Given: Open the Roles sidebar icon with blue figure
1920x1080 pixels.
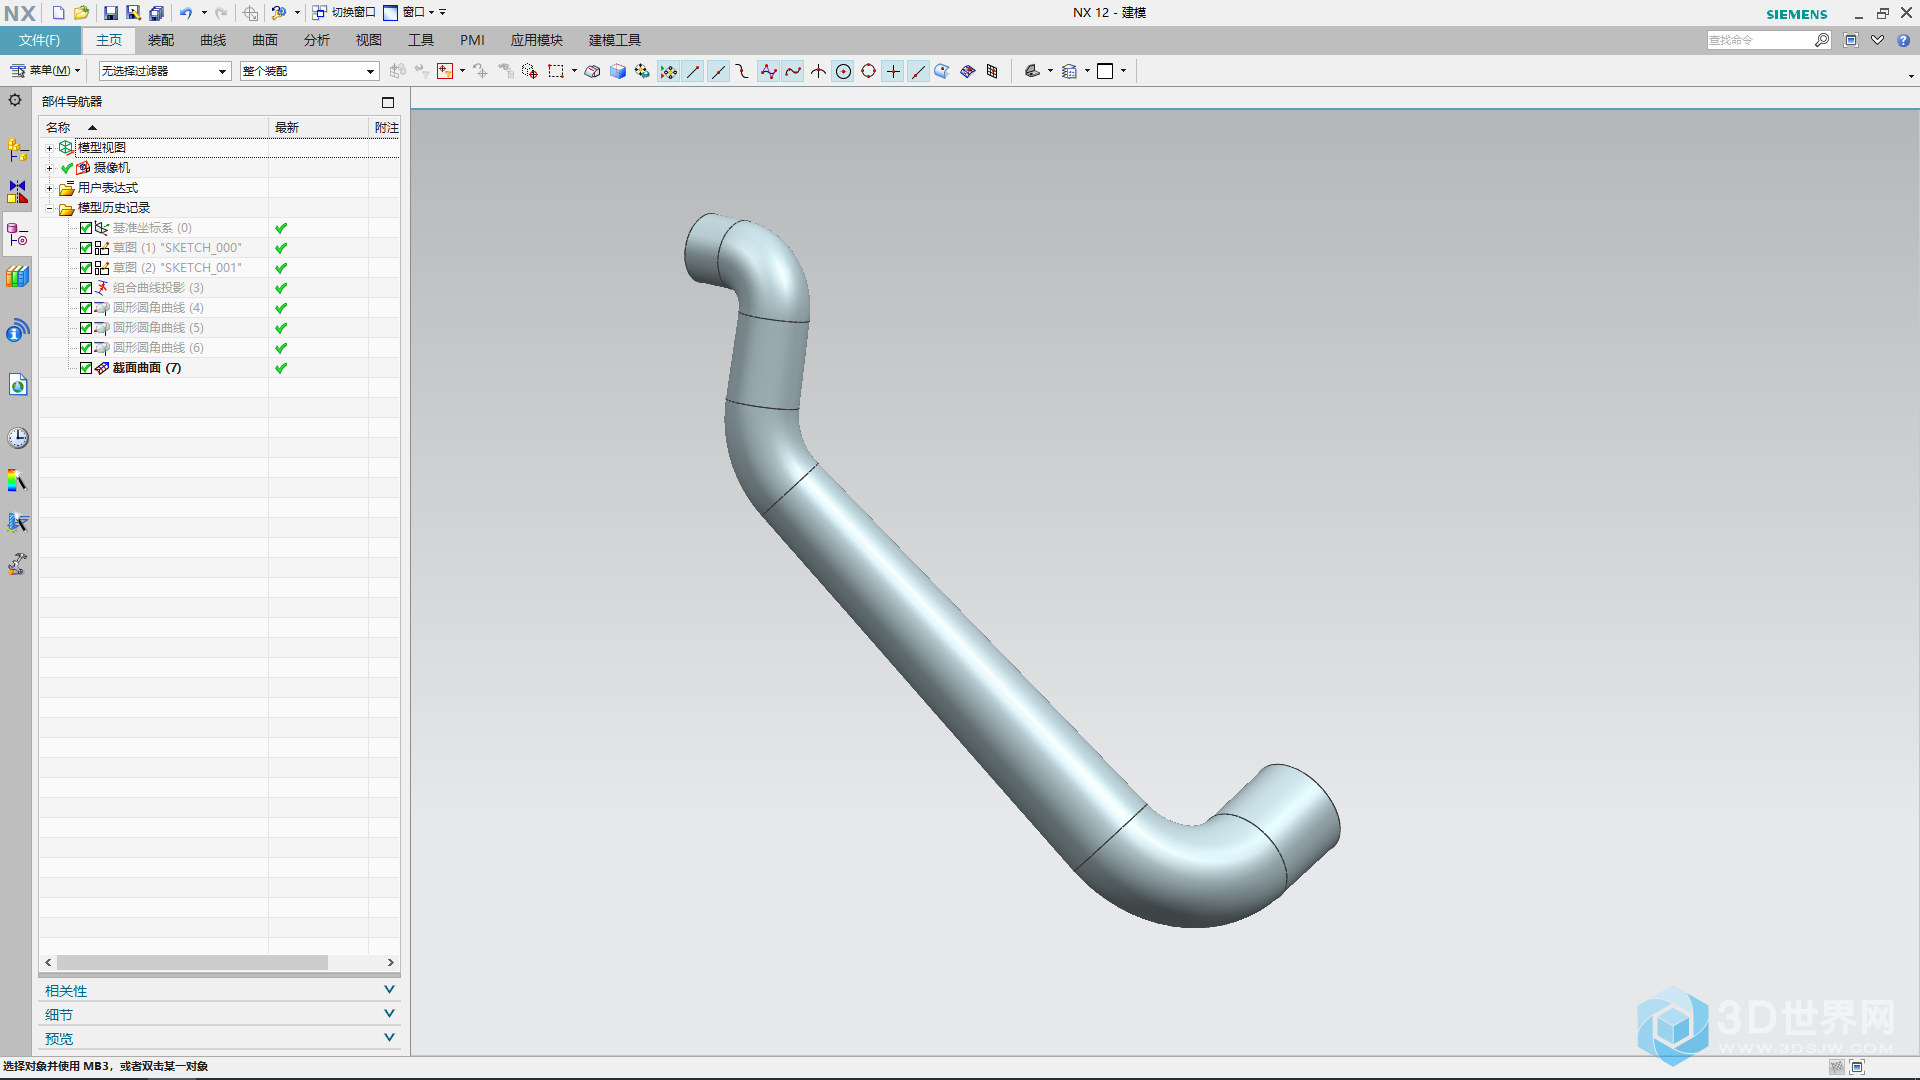Looking at the screenshot, I should (17, 522).
